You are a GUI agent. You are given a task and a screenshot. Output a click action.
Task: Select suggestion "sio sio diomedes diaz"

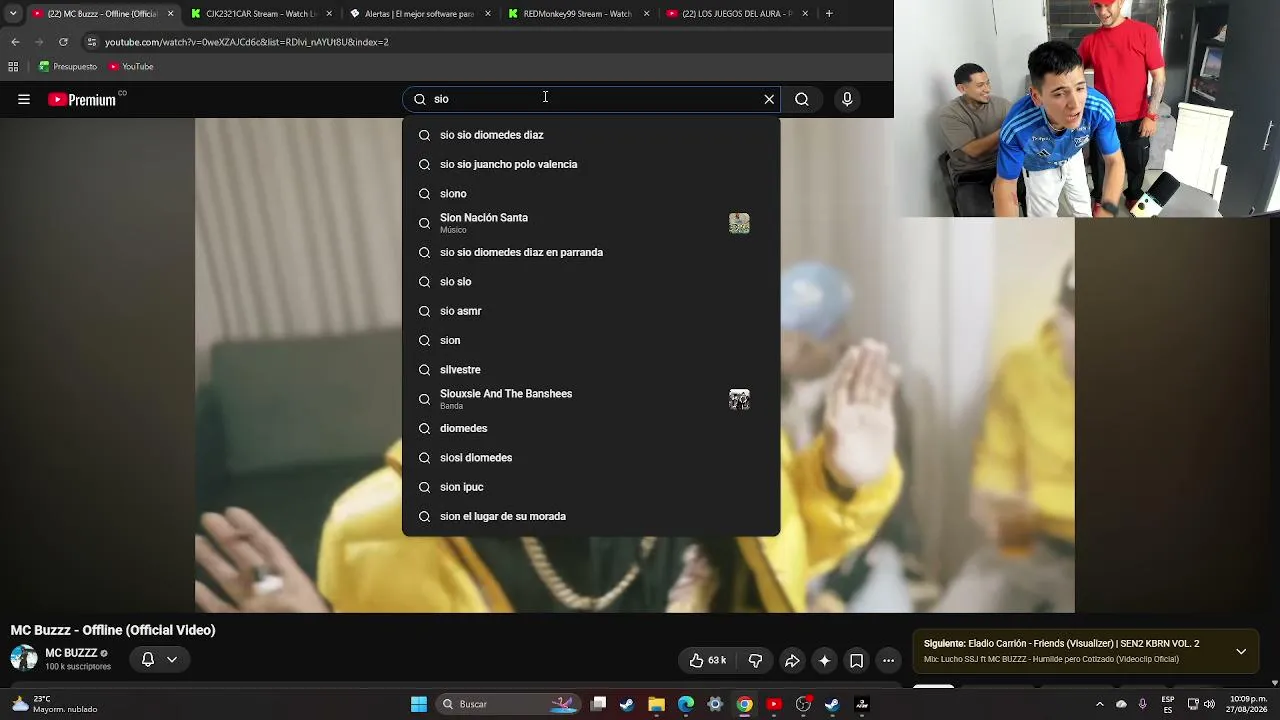tap(591, 135)
